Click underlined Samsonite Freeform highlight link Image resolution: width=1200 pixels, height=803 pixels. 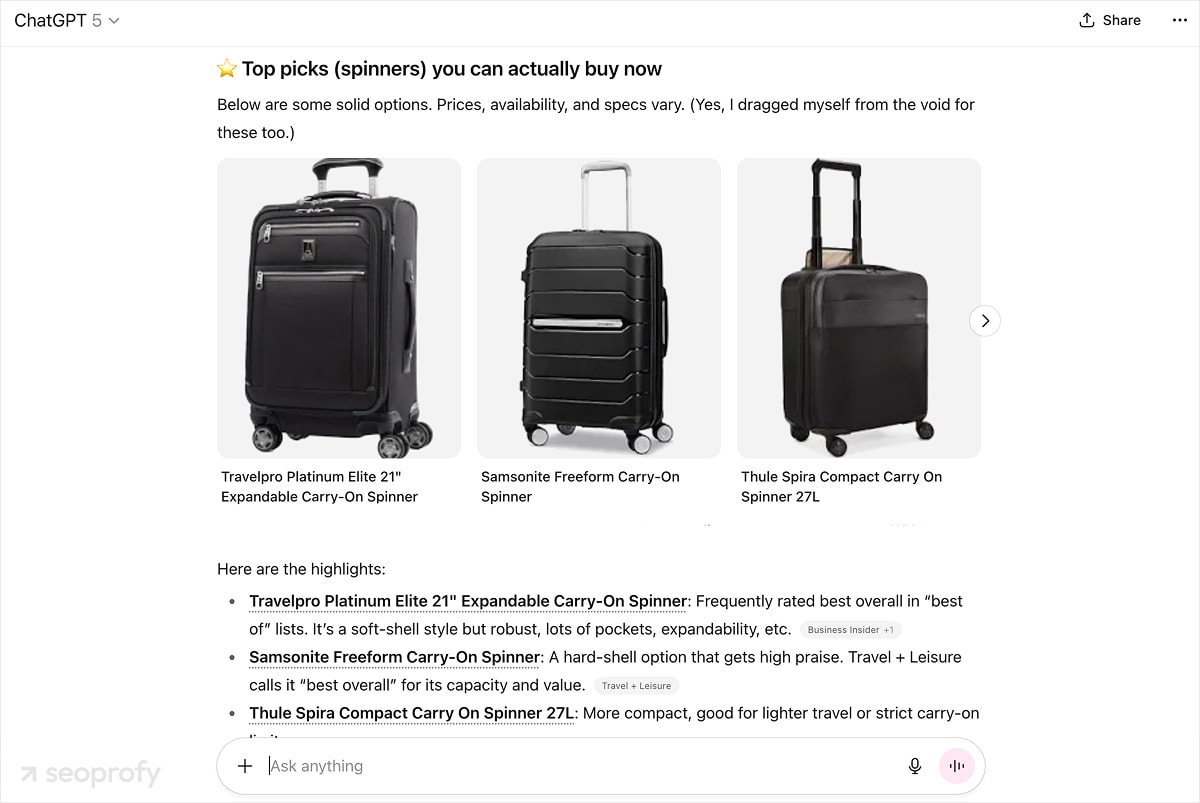click(394, 658)
